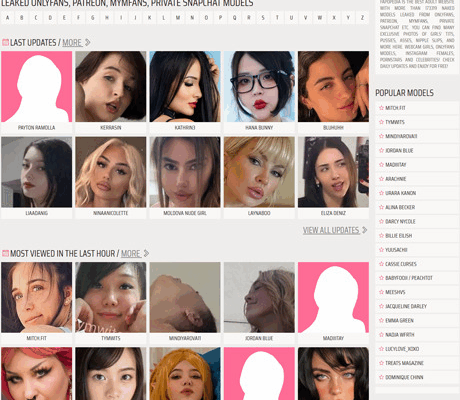Select letter A in the alphabet bar

8,18
